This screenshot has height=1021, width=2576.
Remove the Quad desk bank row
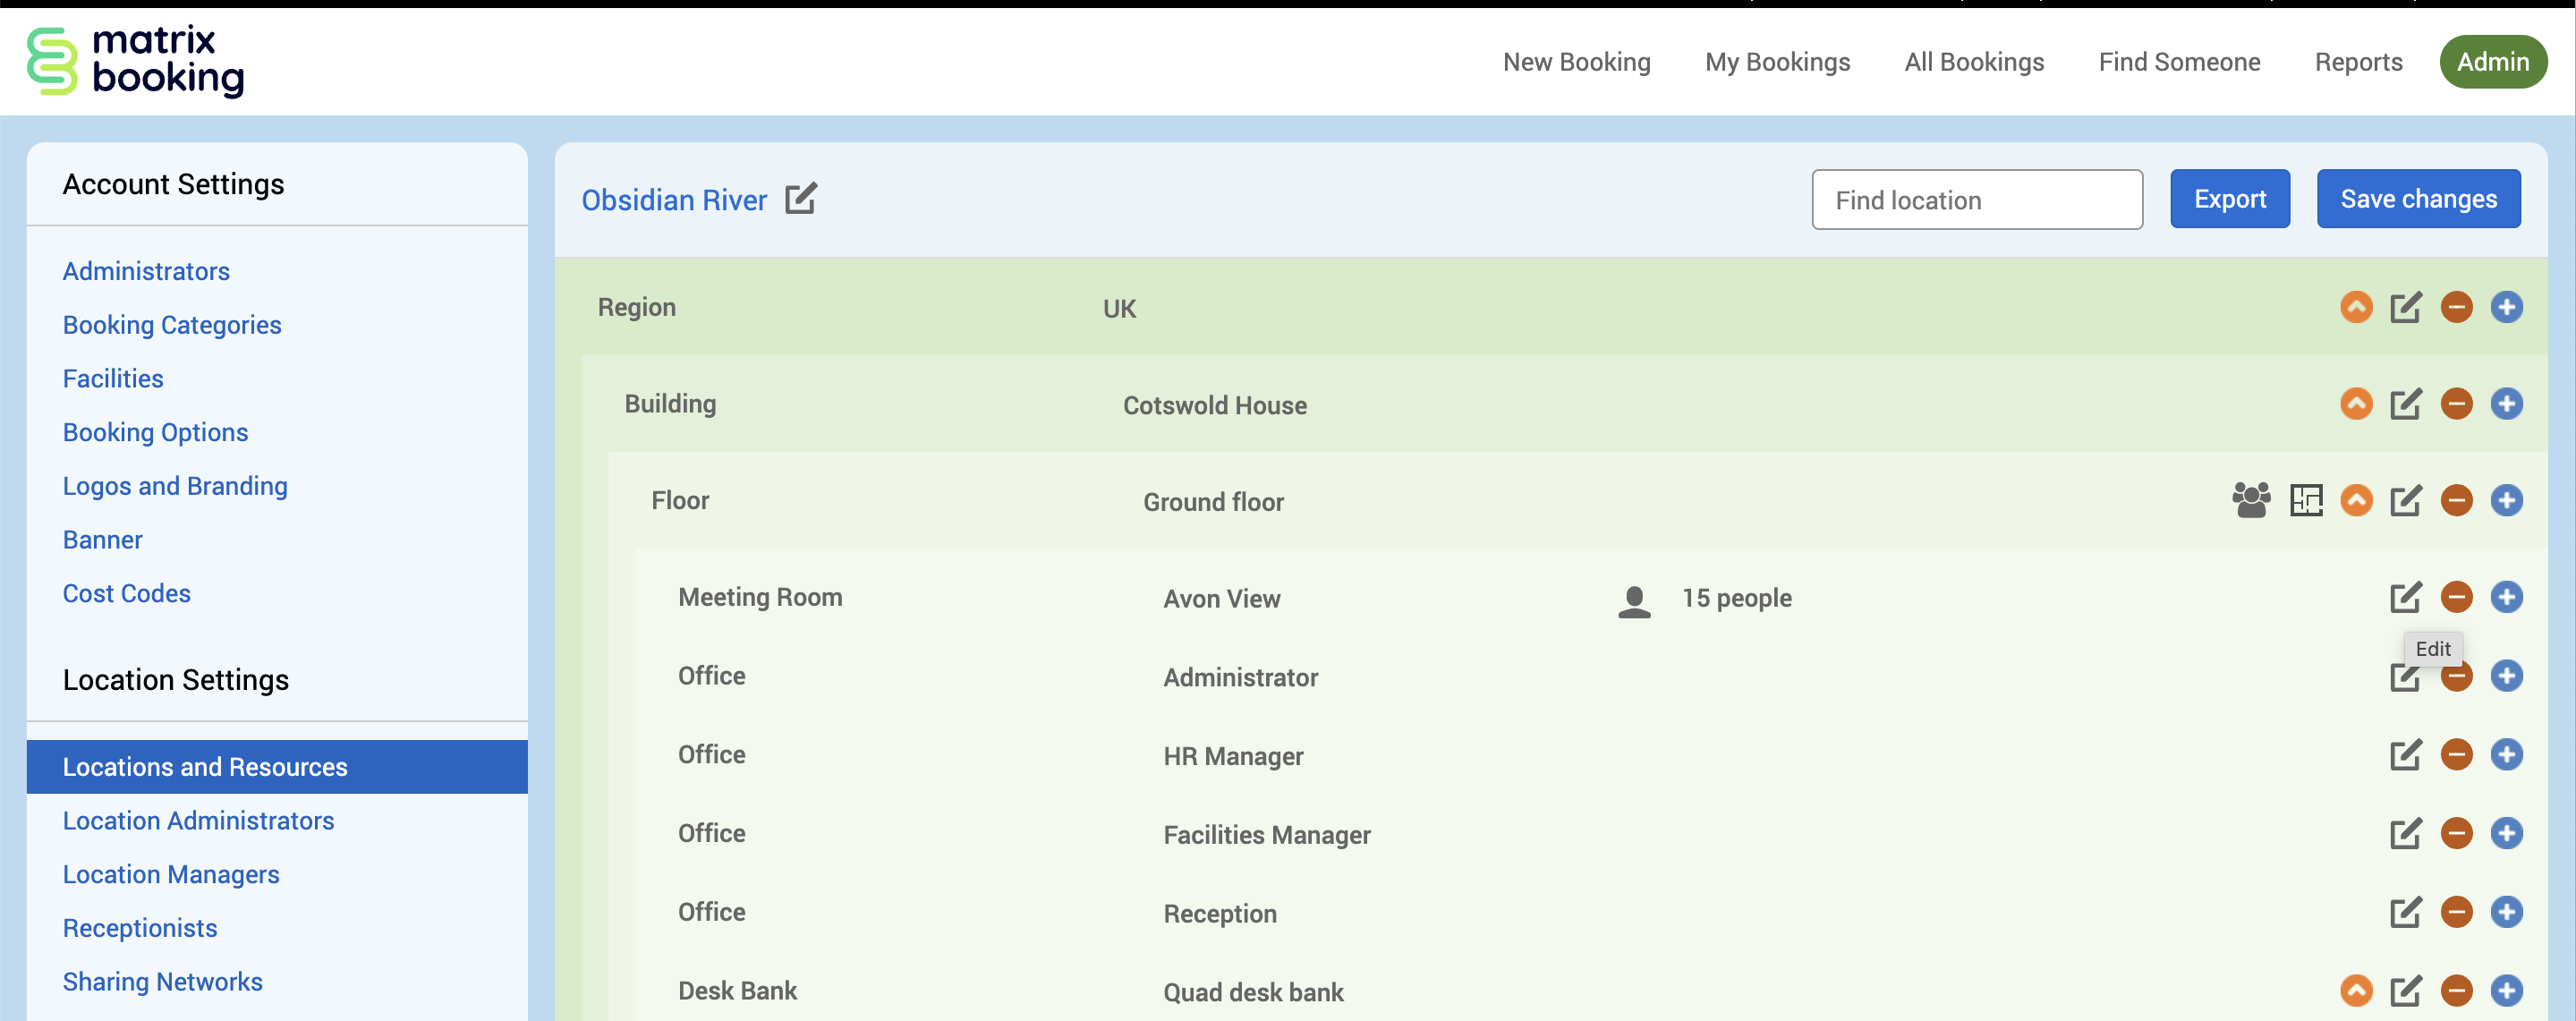pos(2456,991)
